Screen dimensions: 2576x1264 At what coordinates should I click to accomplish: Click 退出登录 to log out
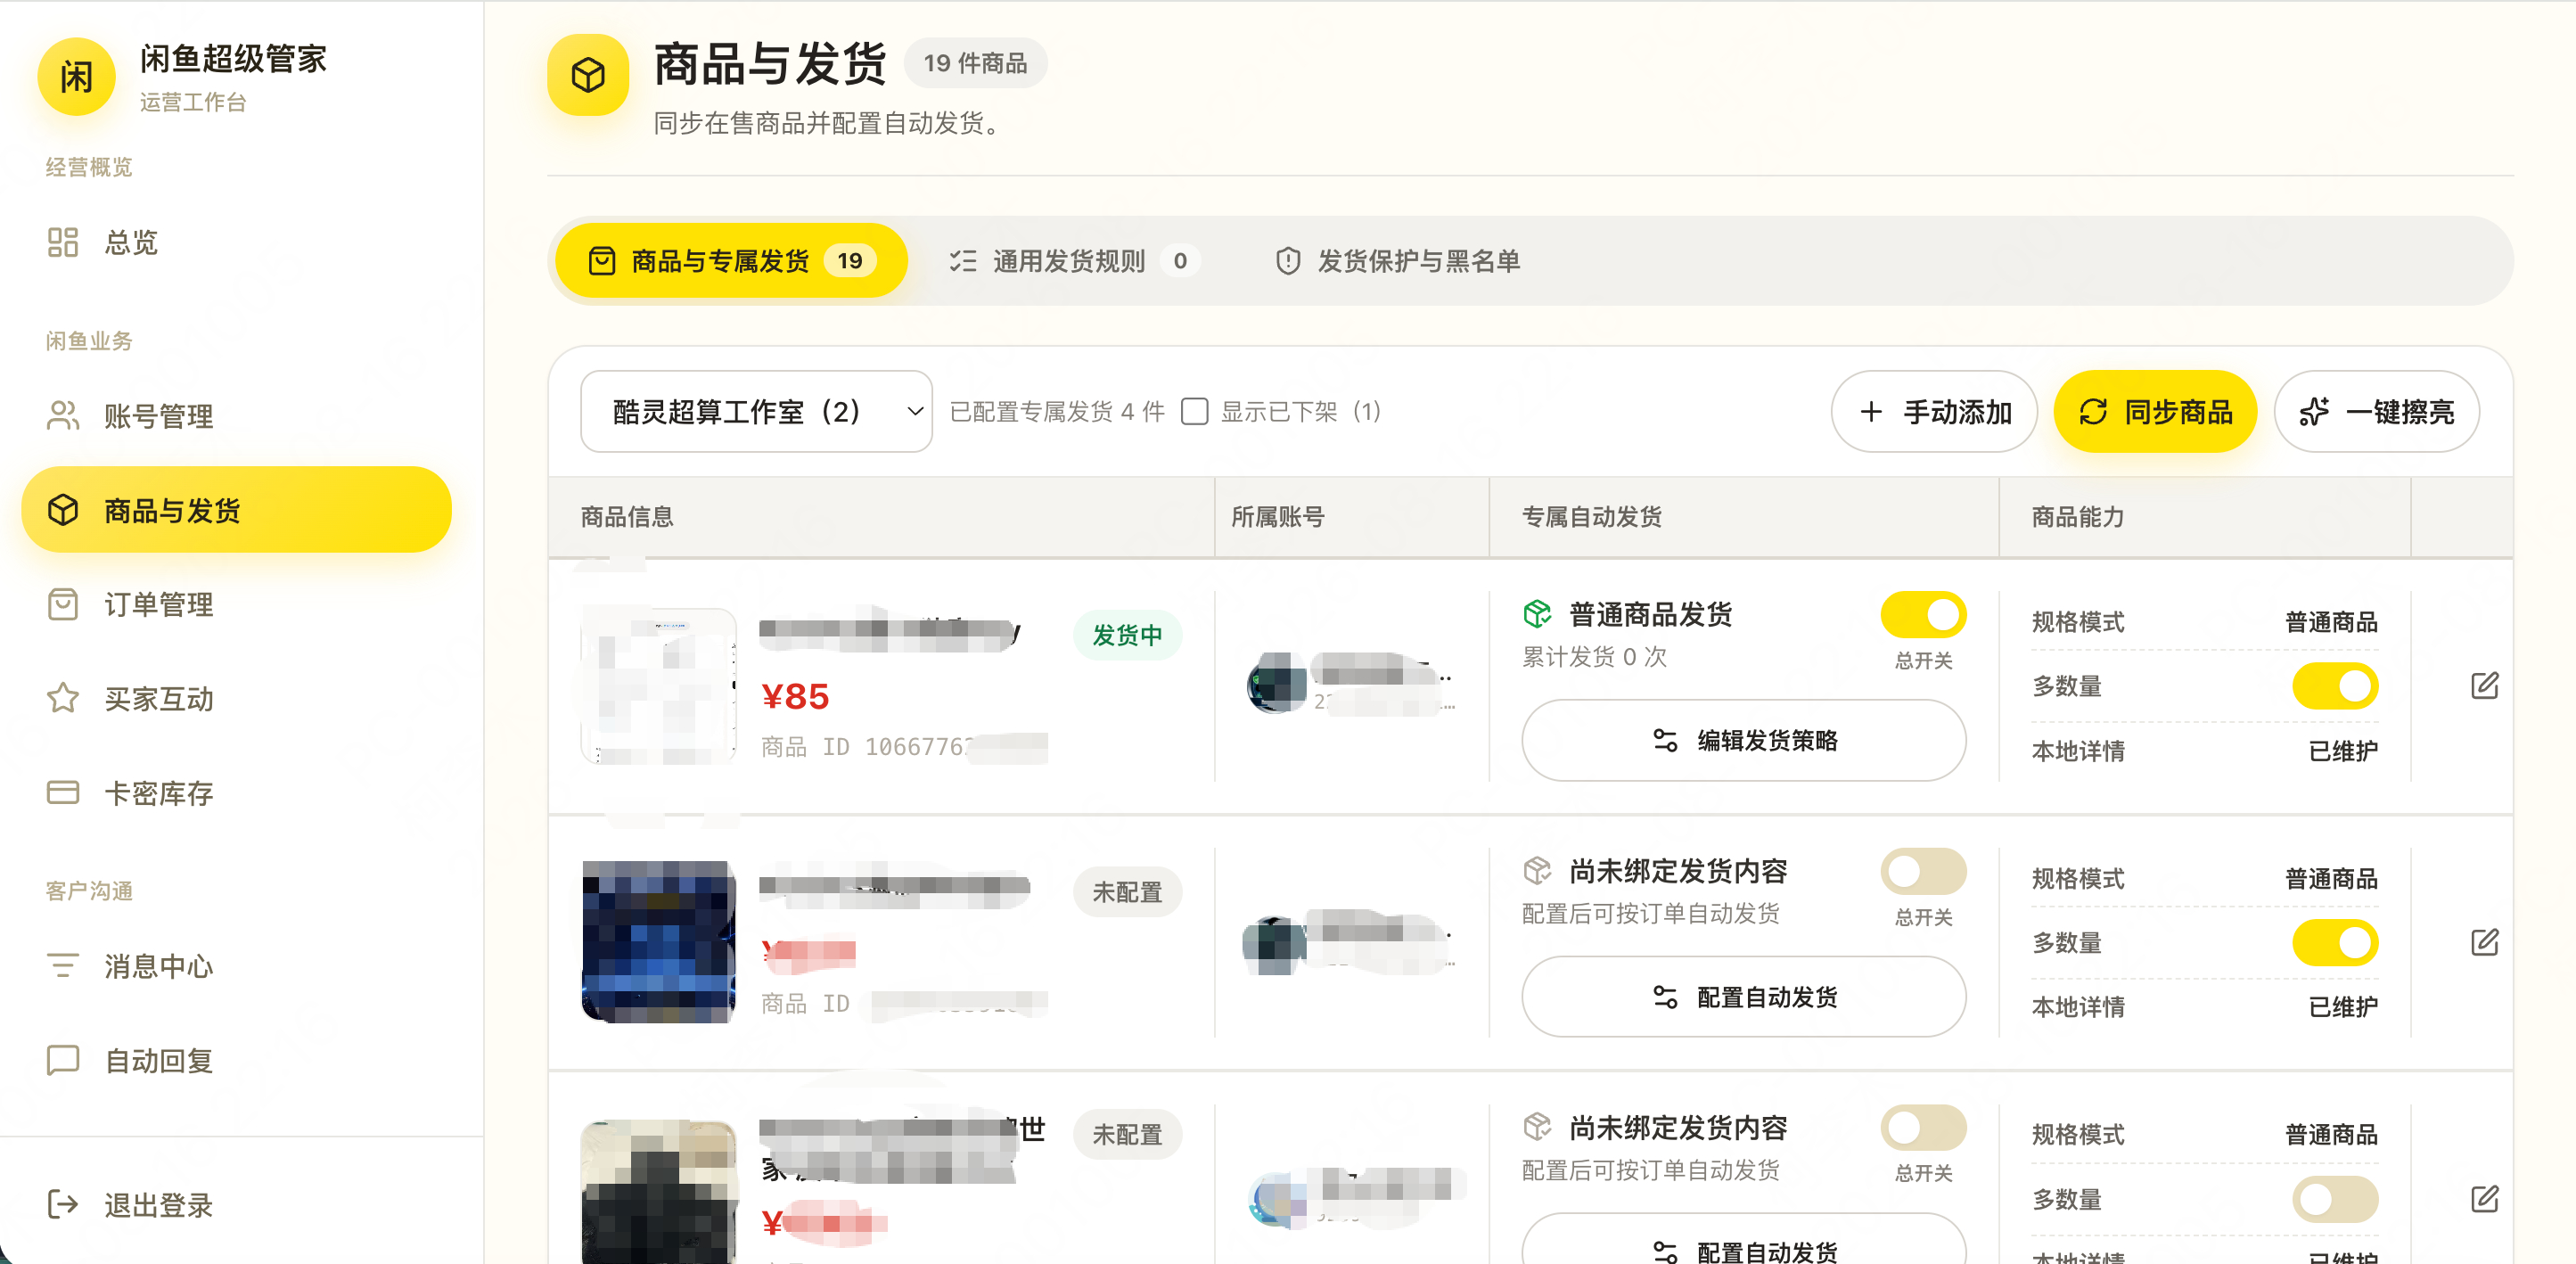coord(236,1205)
